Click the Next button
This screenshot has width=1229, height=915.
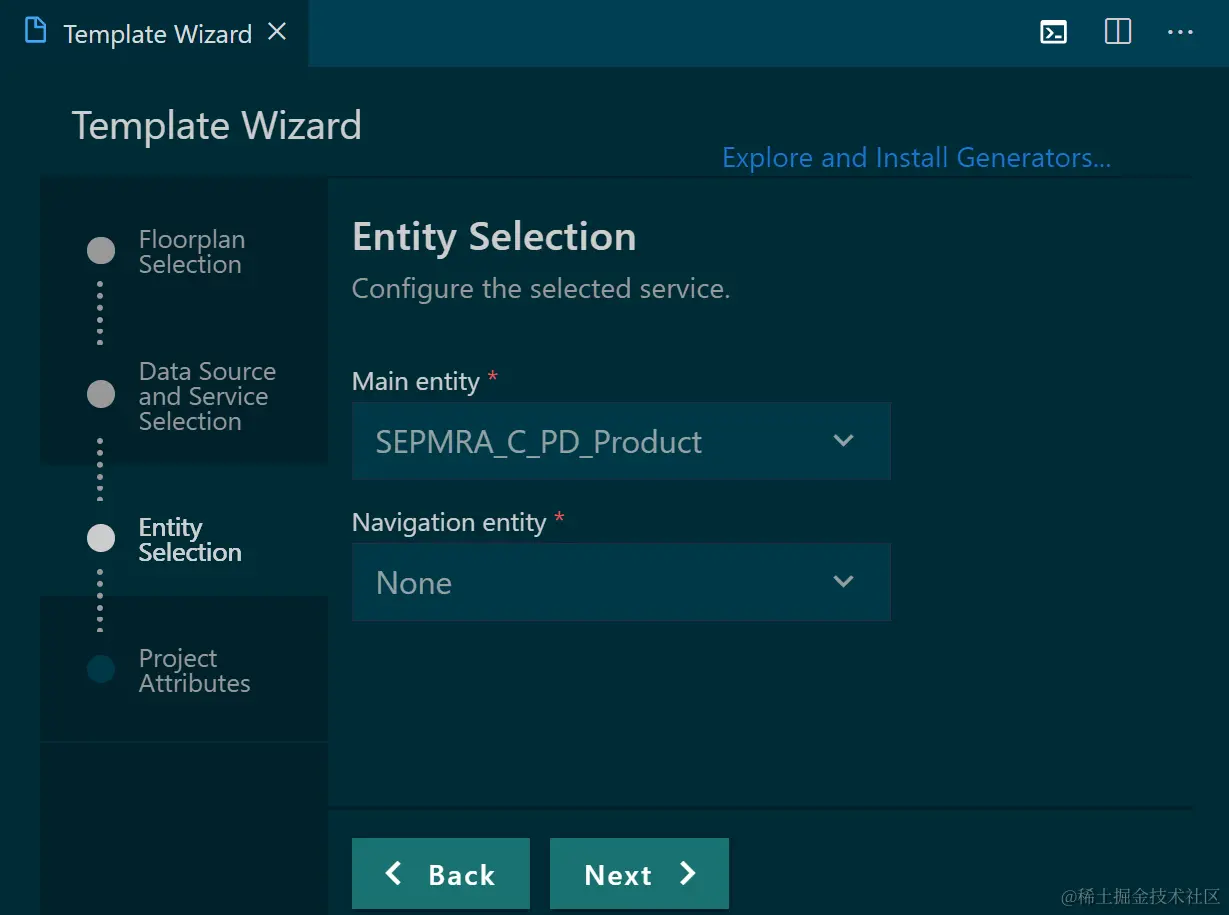point(639,874)
